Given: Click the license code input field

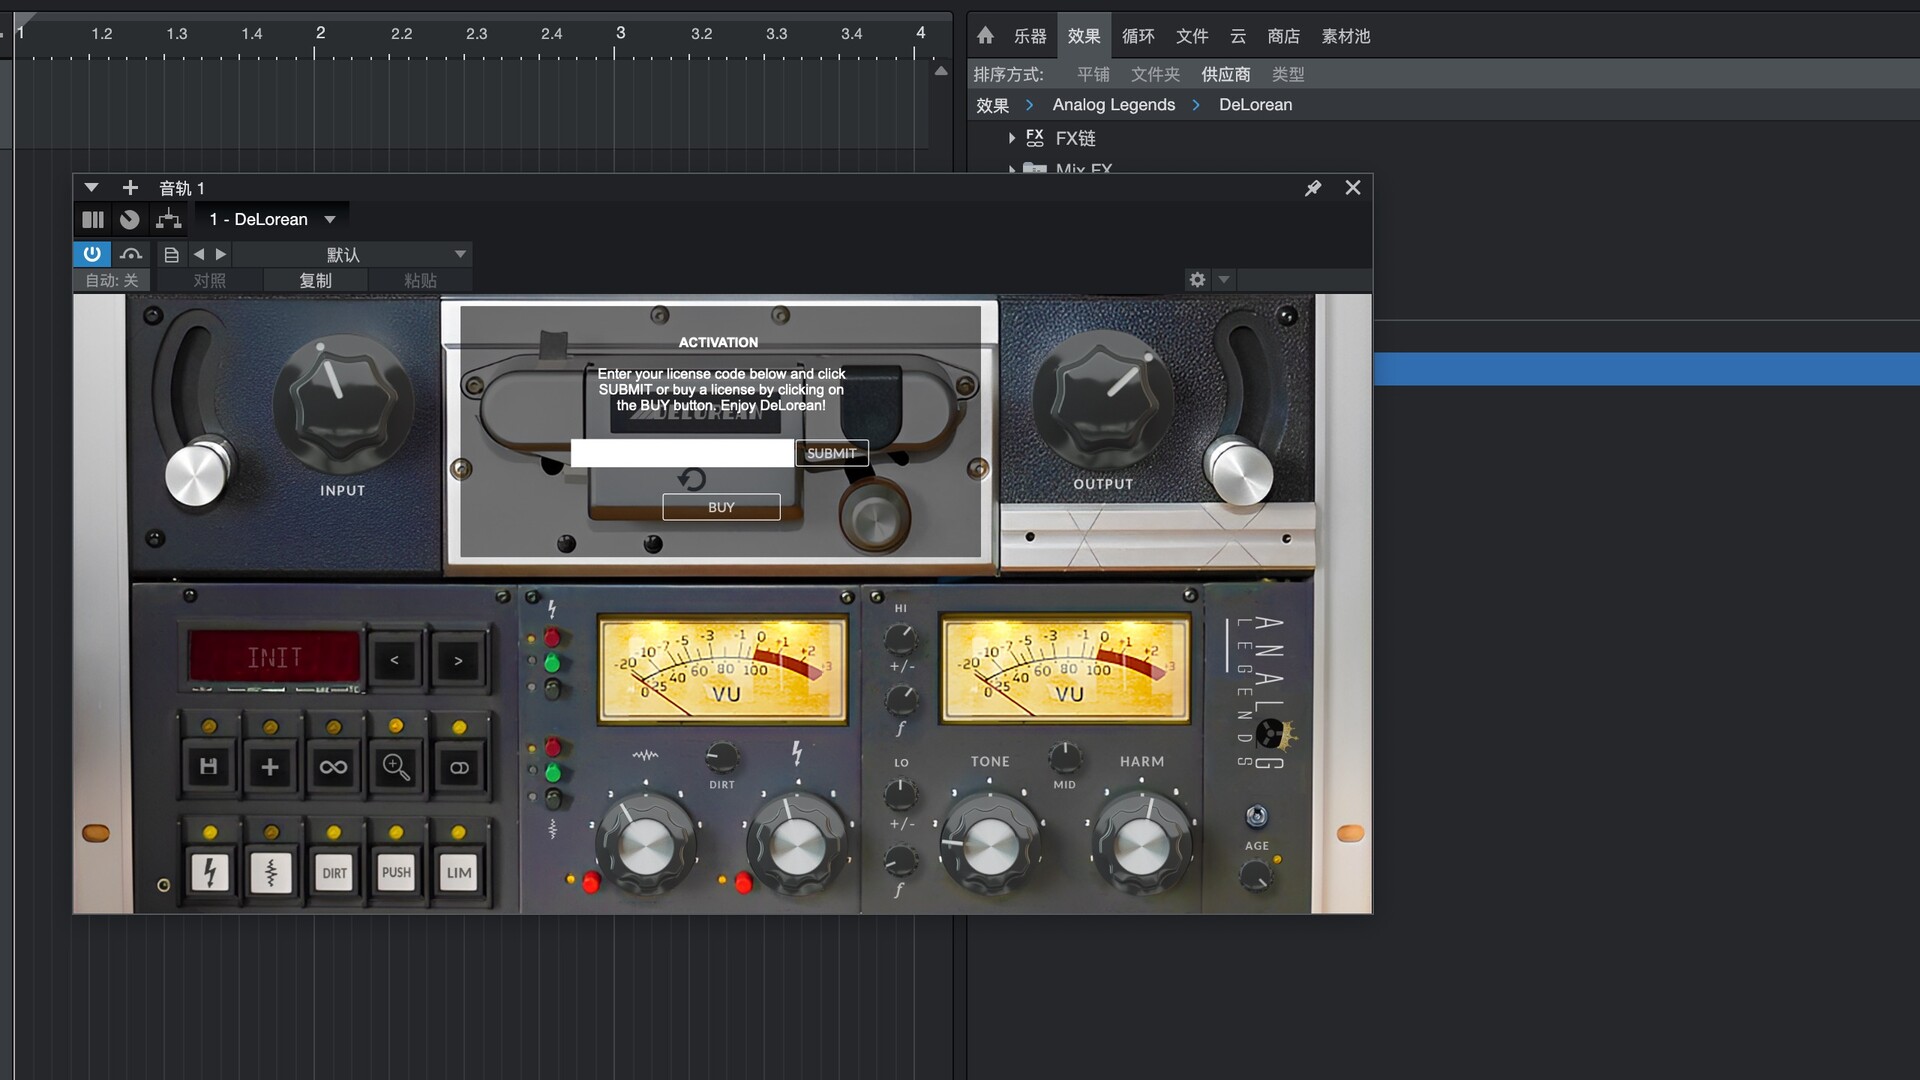Looking at the screenshot, I should coord(682,453).
